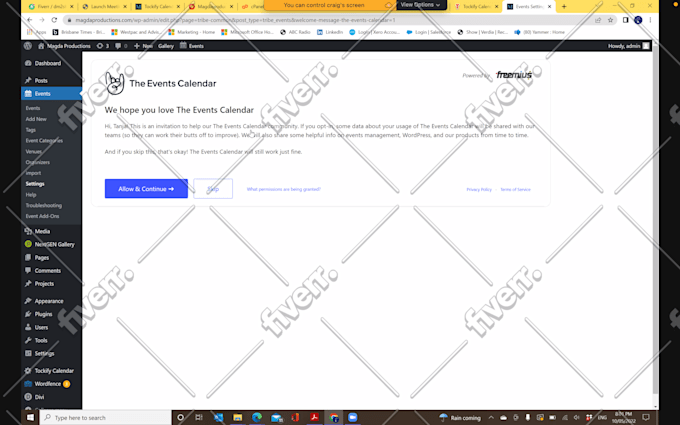The width and height of the screenshot is (680, 425).
Task: Open the main WordPress Settings menu
Action: [44, 353]
